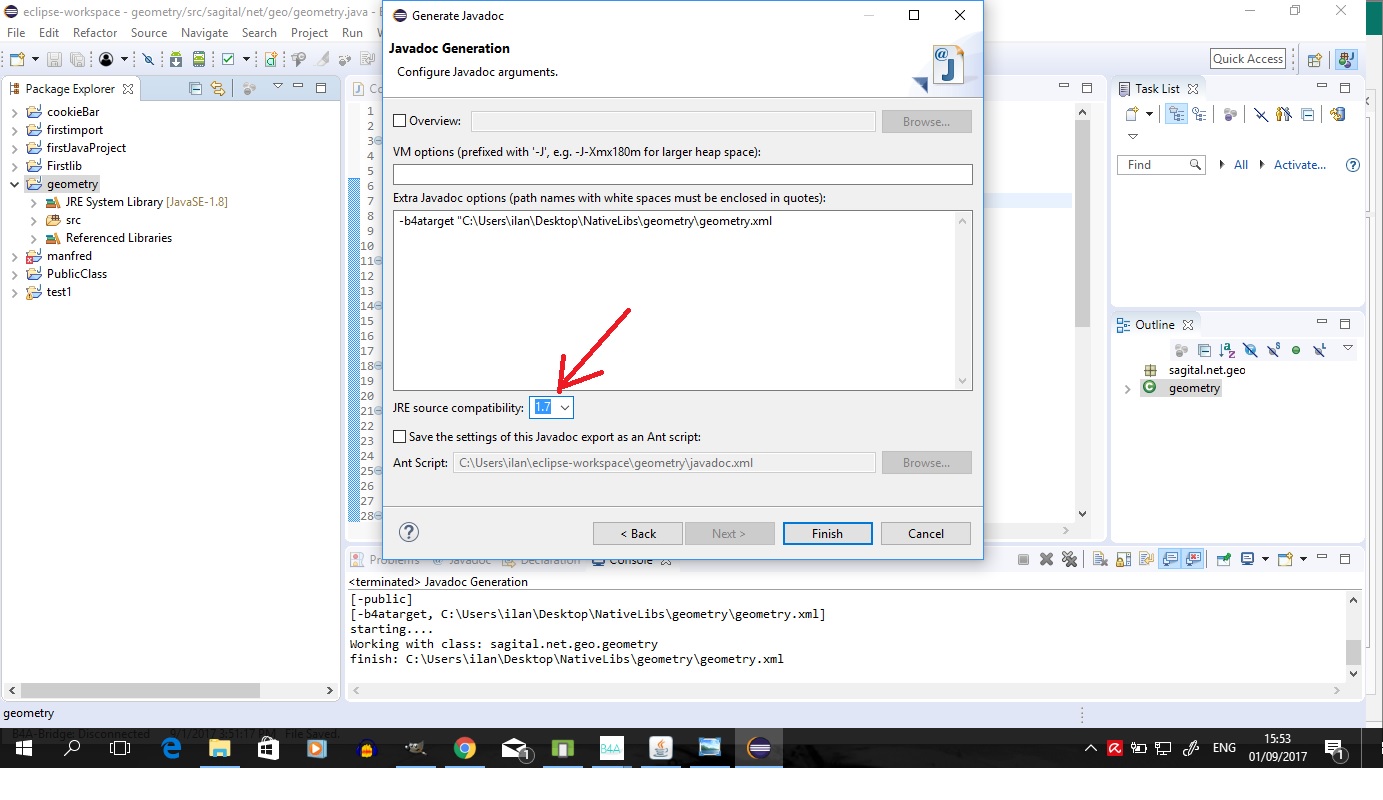The width and height of the screenshot is (1383, 800).
Task: Open the Windows Start menu
Action: pos(23,748)
